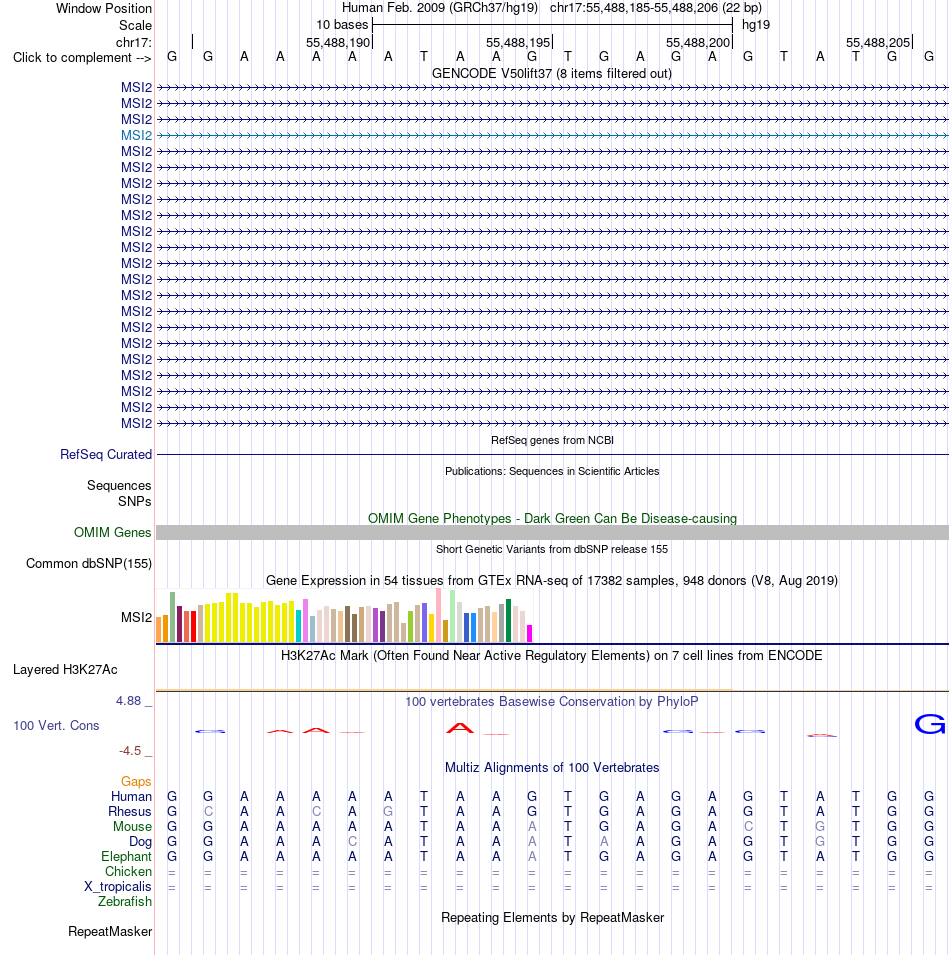Click the highlighted light-blue MSI2 transcript label
Screen dimensions: 950x955
pyautogui.click(x=136, y=135)
